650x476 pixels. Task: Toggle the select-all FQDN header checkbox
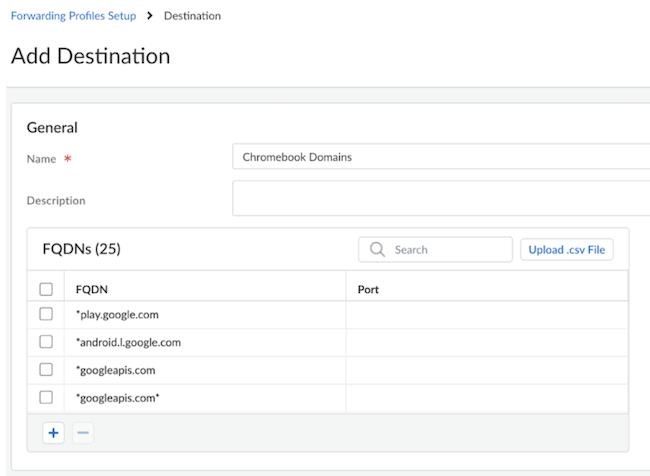tap(46, 289)
